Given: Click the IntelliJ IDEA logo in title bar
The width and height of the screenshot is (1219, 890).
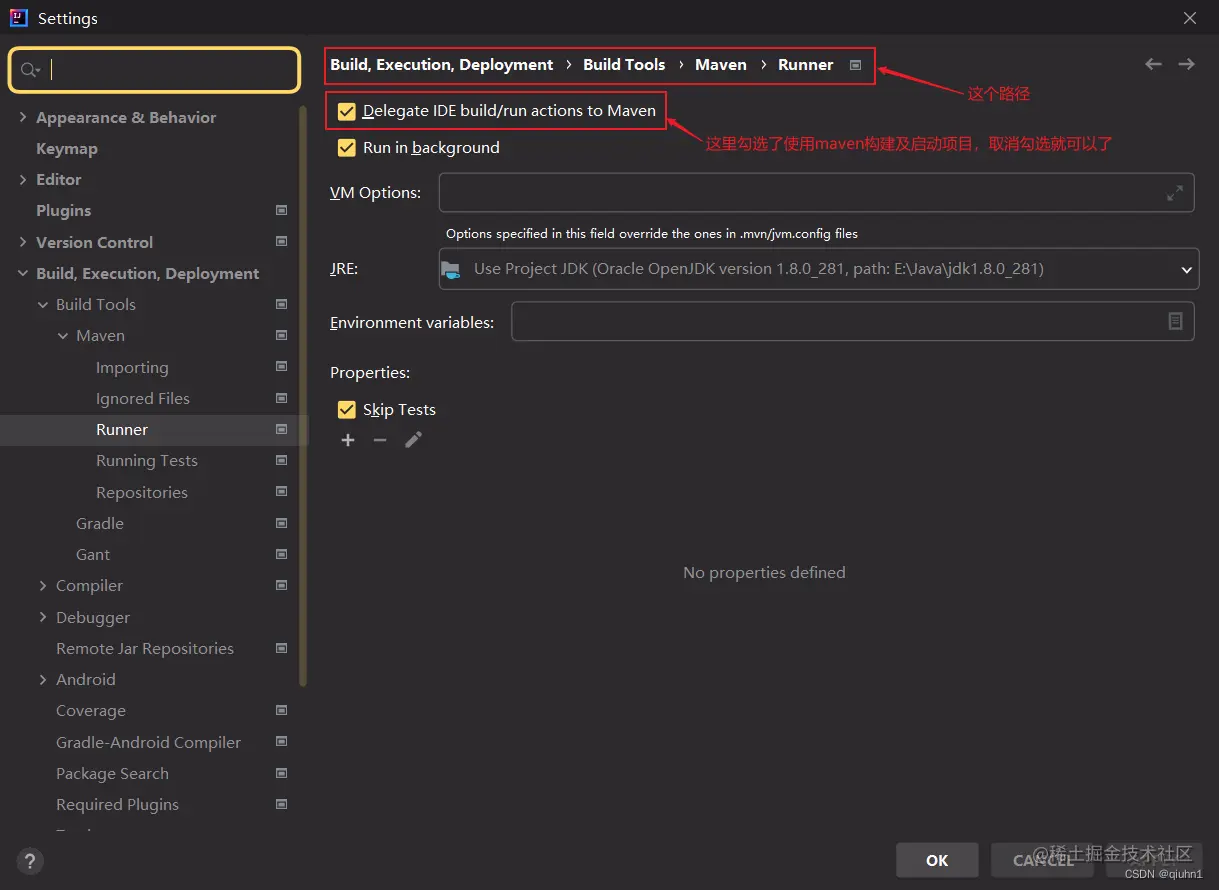Looking at the screenshot, I should [x=18, y=18].
